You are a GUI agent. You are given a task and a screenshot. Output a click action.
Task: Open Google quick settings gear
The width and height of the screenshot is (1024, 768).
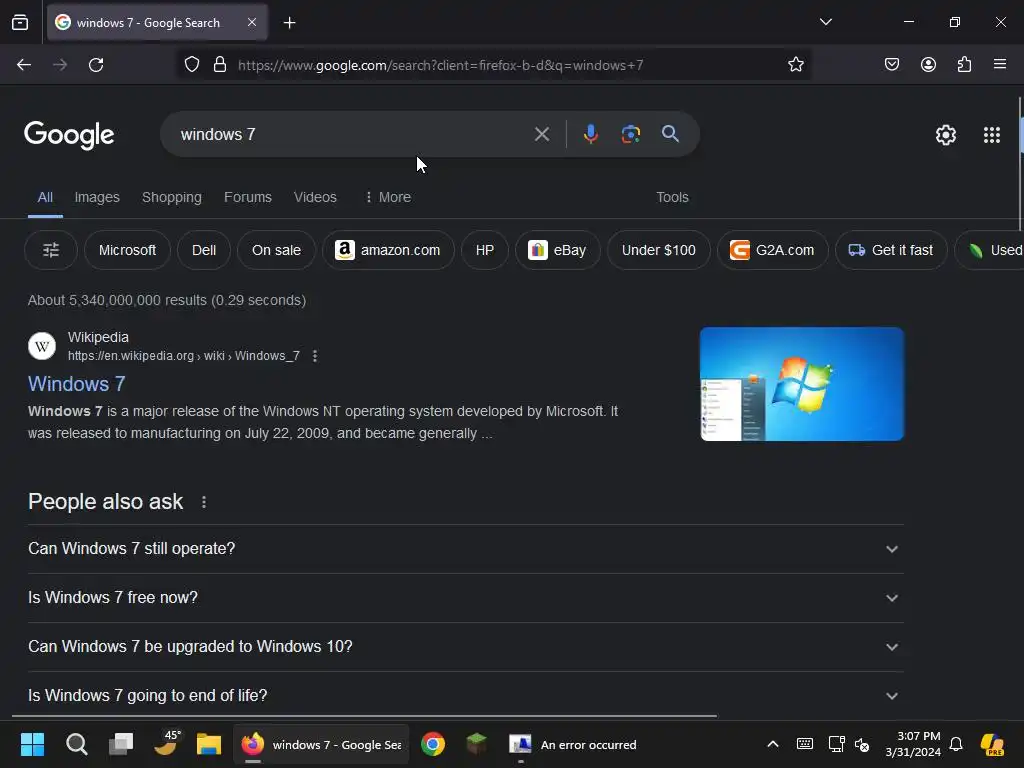coord(946,135)
